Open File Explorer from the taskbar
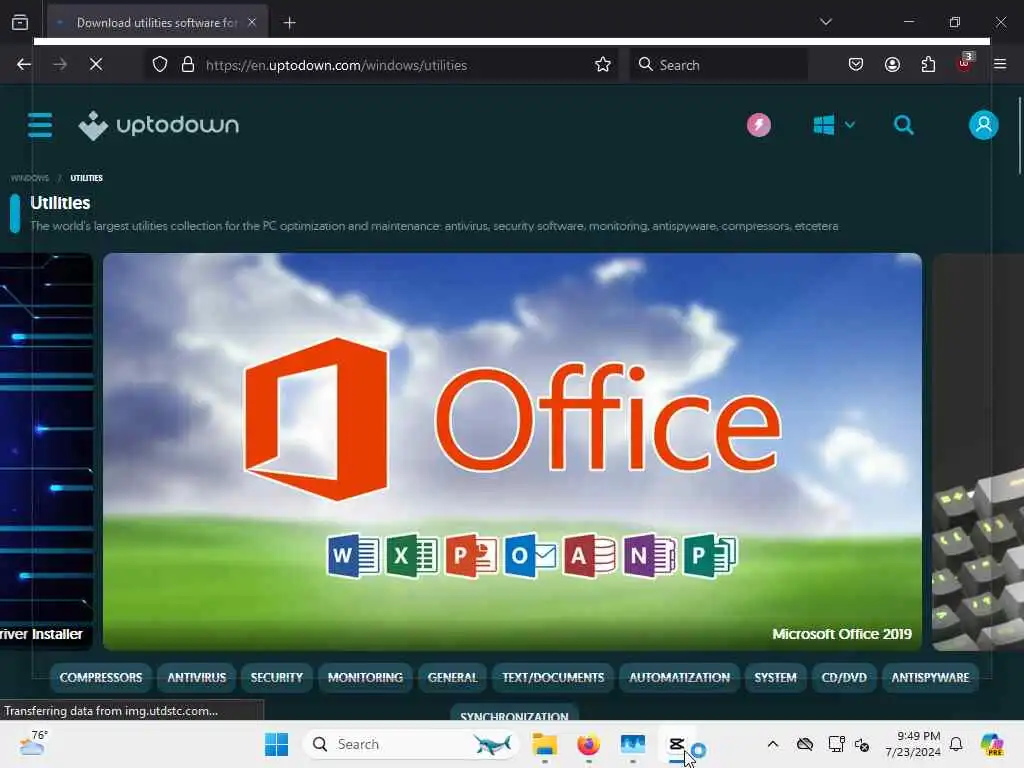Screen dimensions: 1024x768 [544, 744]
